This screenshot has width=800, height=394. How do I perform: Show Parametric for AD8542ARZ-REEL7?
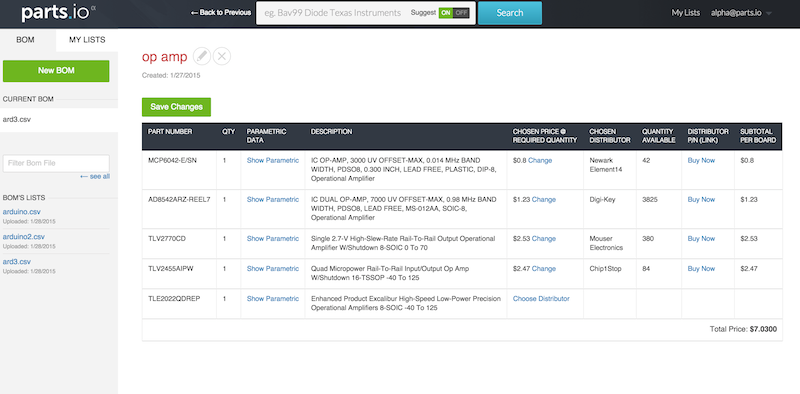click(x=273, y=200)
